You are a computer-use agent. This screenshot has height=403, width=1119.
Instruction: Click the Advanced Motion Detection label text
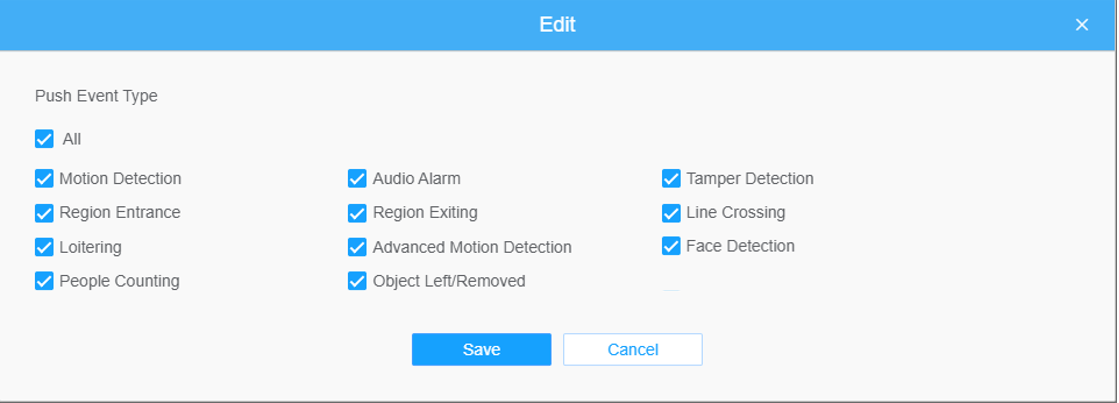tap(472, 247)
